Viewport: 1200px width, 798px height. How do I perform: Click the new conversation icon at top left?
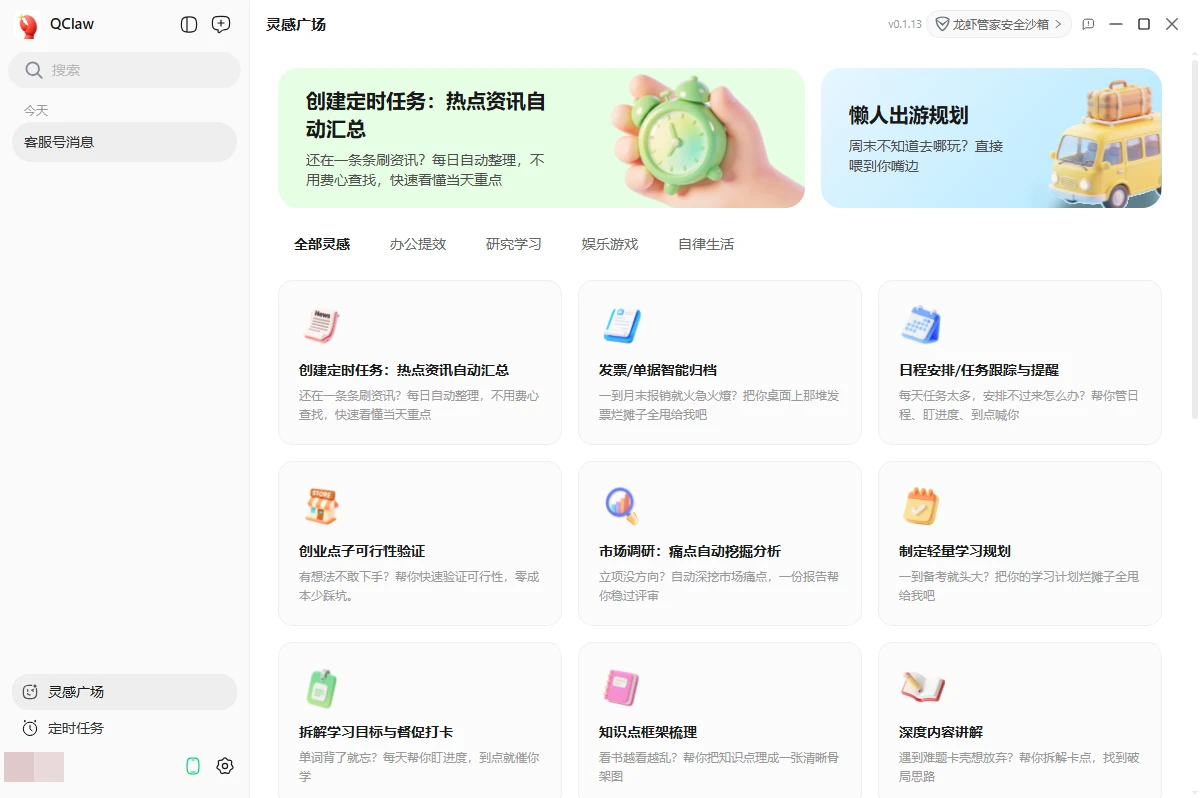[x=220, y=24]
